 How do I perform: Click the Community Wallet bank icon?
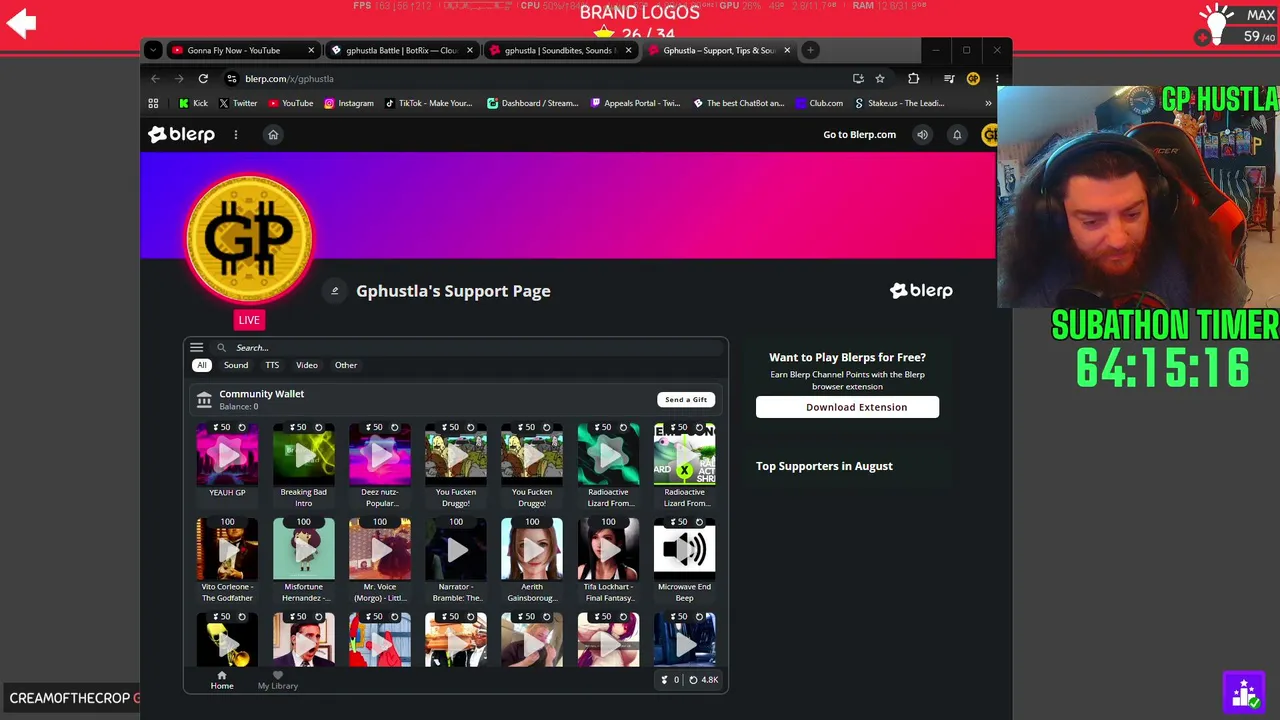(204, 400)
